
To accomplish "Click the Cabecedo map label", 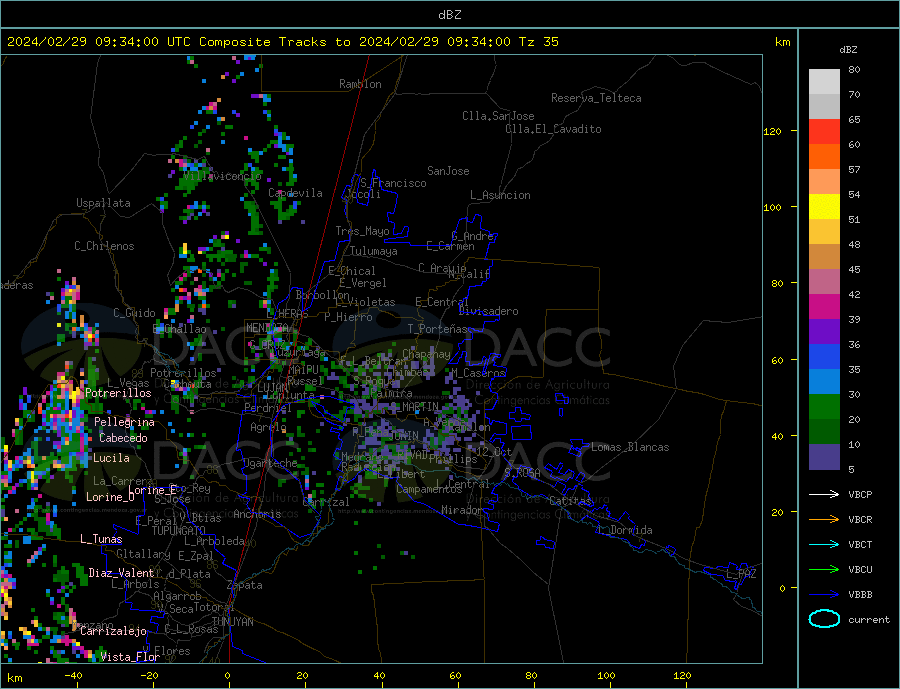I will point(123,438).
